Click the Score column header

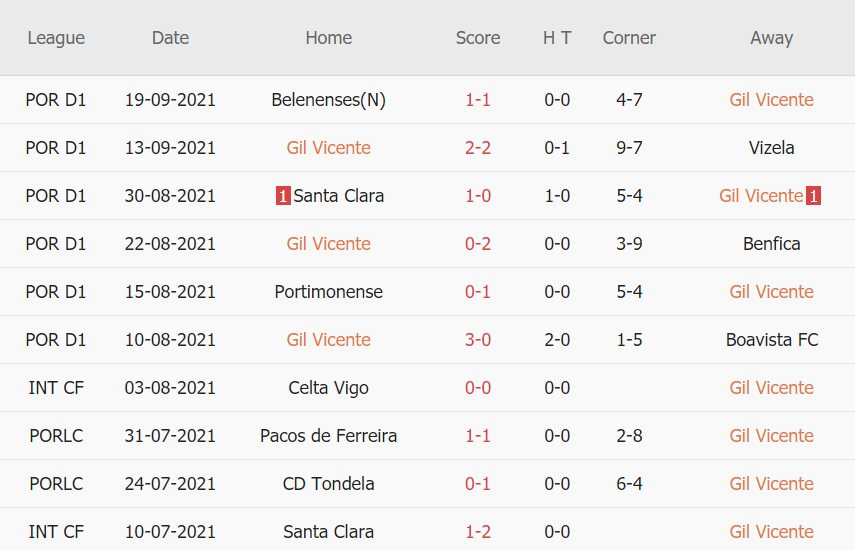click(478, 38)
